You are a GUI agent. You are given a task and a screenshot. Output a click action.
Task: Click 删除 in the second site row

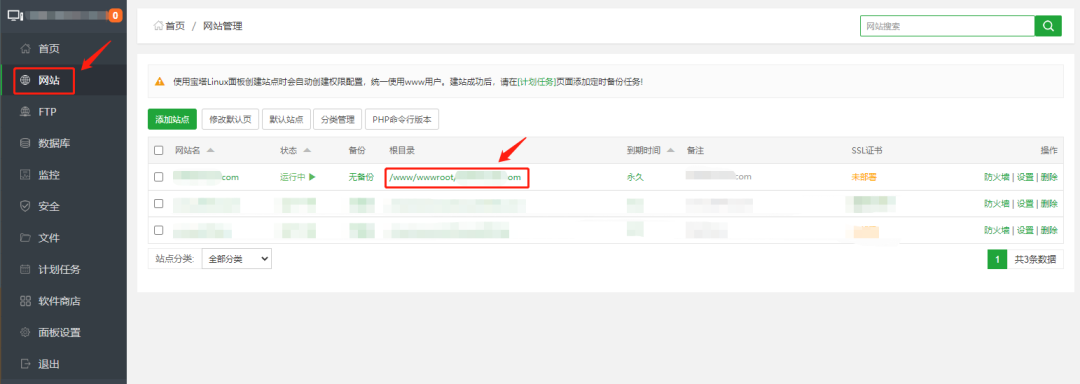click(1050, 204)
